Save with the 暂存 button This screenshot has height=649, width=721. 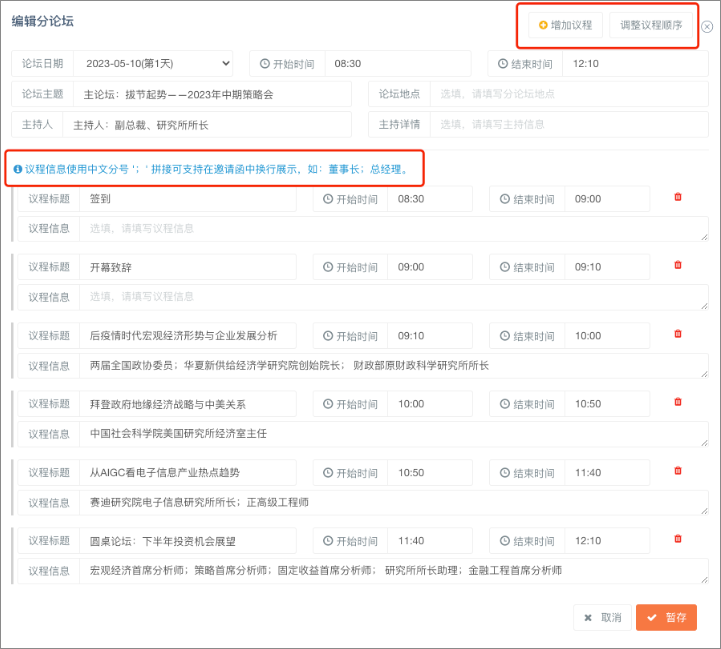click(x=666, y=617)
